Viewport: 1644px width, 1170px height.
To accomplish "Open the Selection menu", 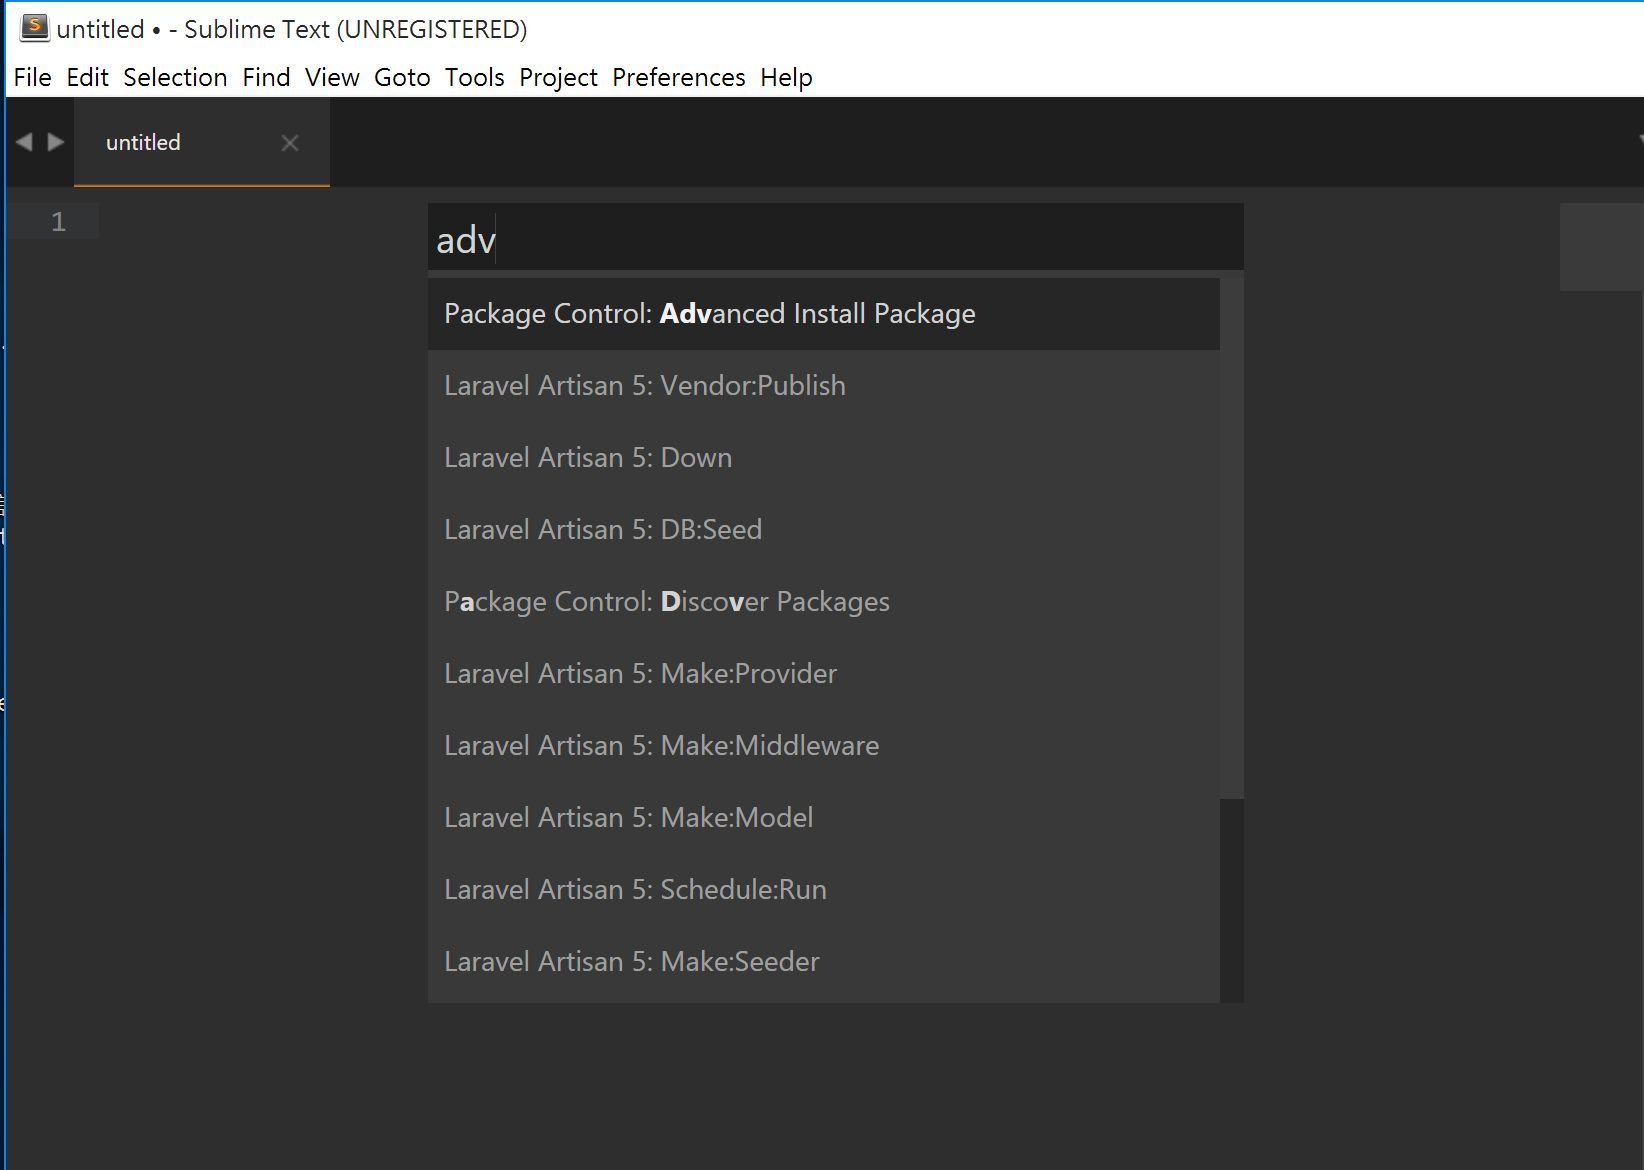I will tap(175, 77).
